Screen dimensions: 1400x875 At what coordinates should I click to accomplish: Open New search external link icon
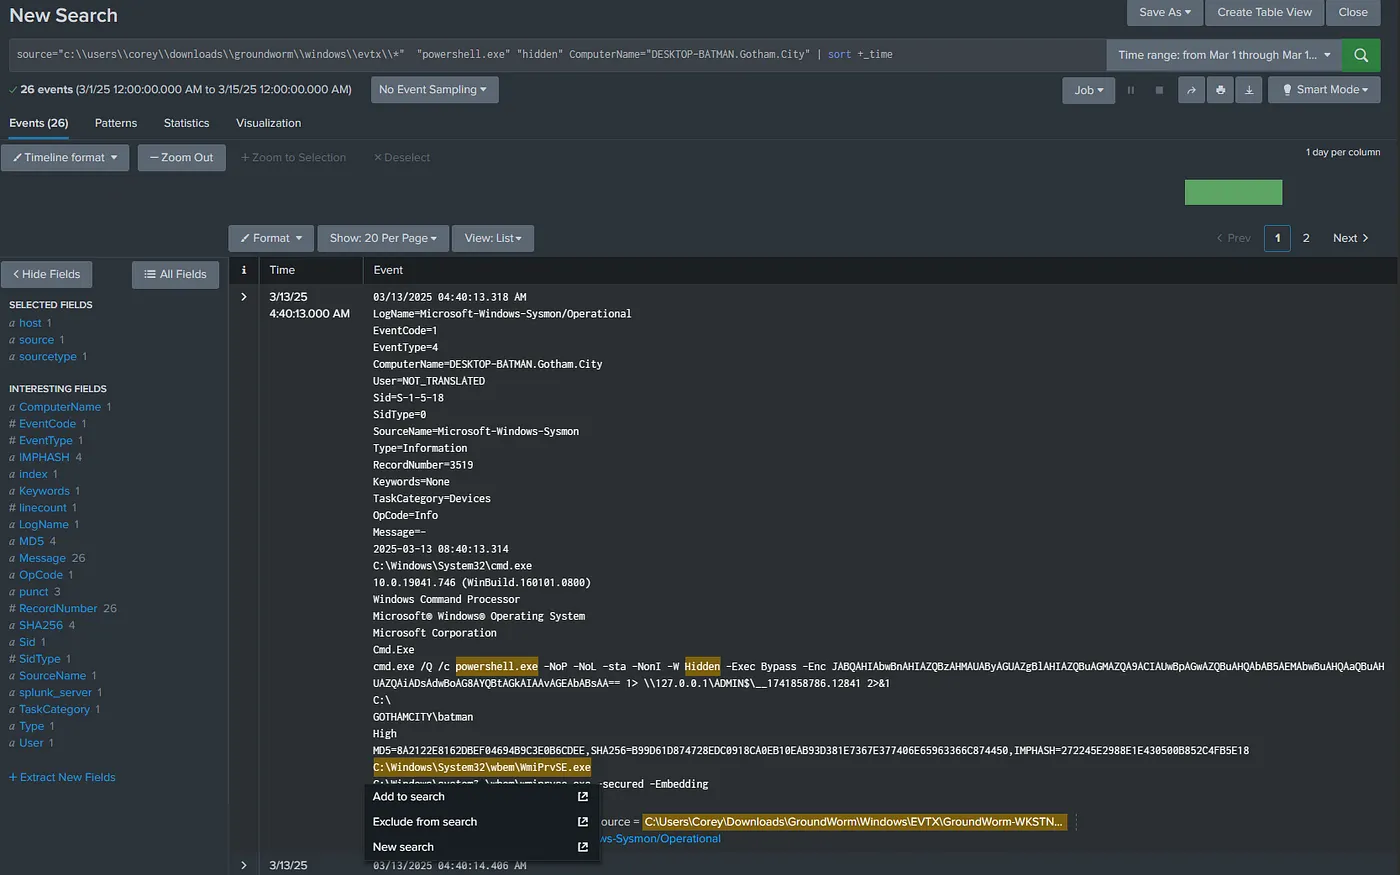coord(583,847)
